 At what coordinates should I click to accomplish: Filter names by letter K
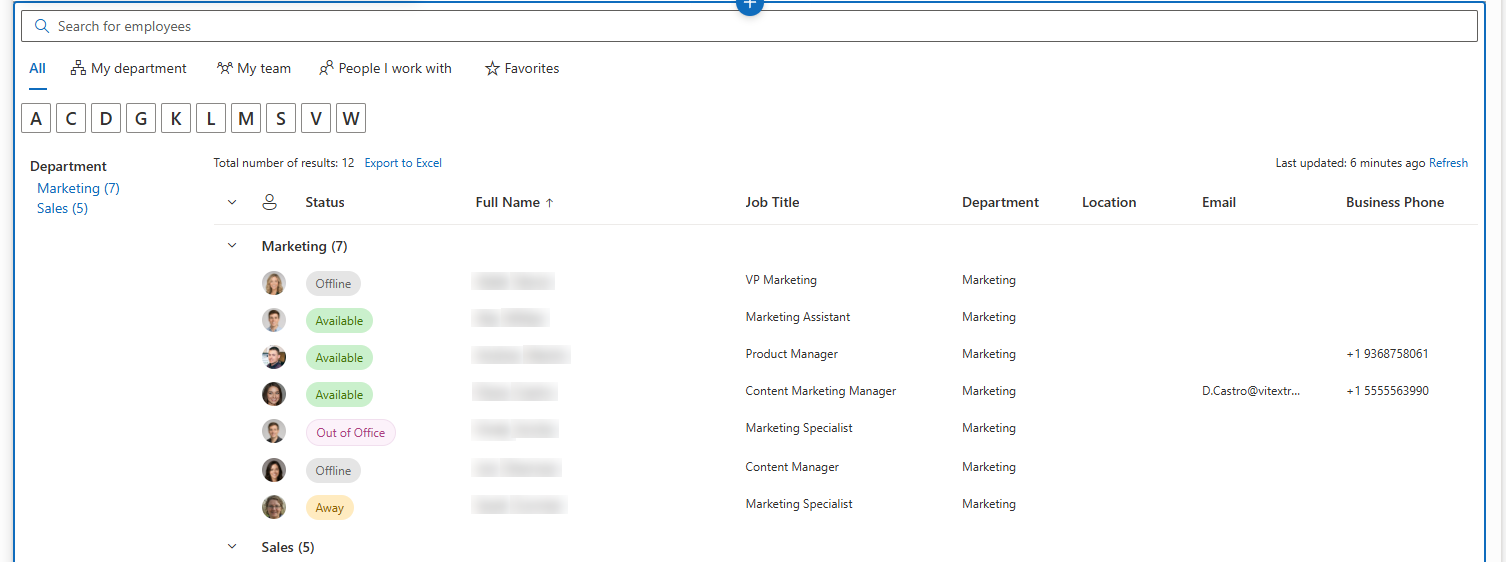click(x=176, y=119)
